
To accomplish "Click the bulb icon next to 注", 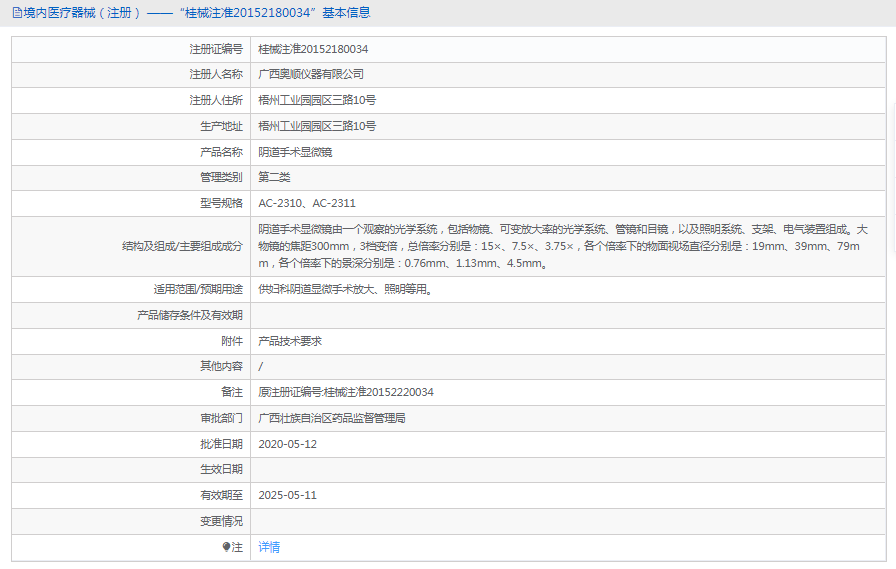I will (x=226, y=547).
